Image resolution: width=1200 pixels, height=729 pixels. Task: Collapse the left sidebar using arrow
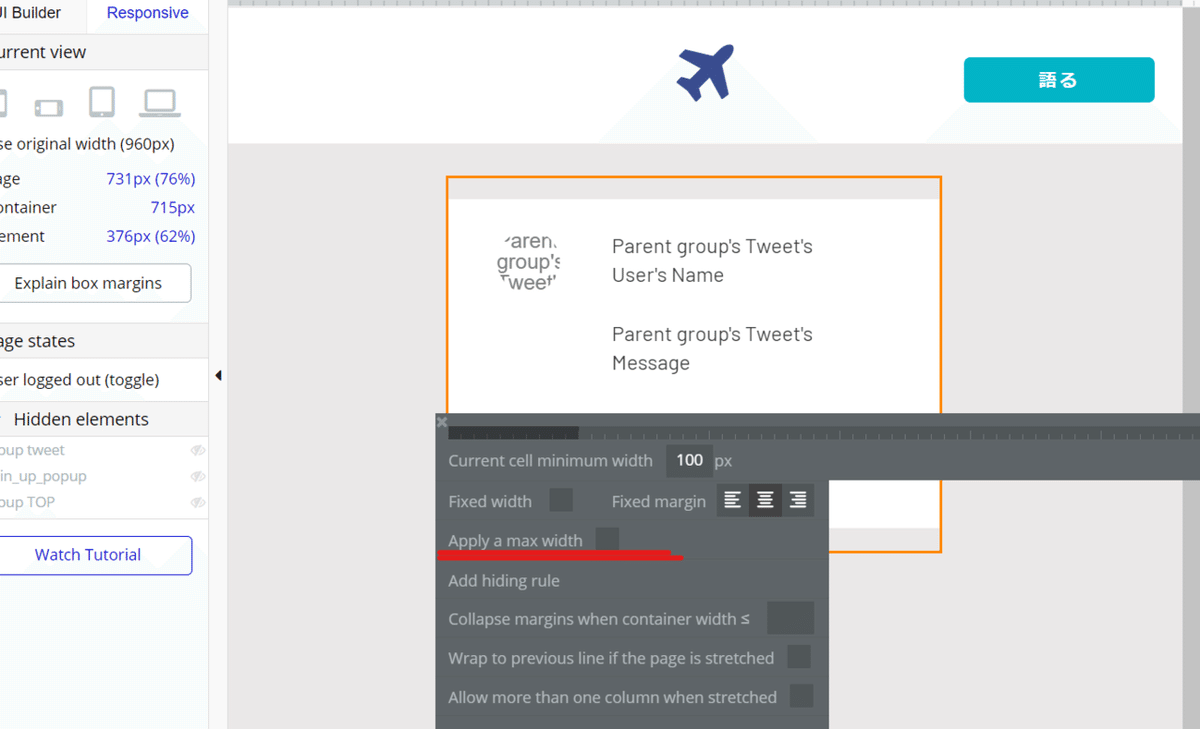(x=218, y=376)
